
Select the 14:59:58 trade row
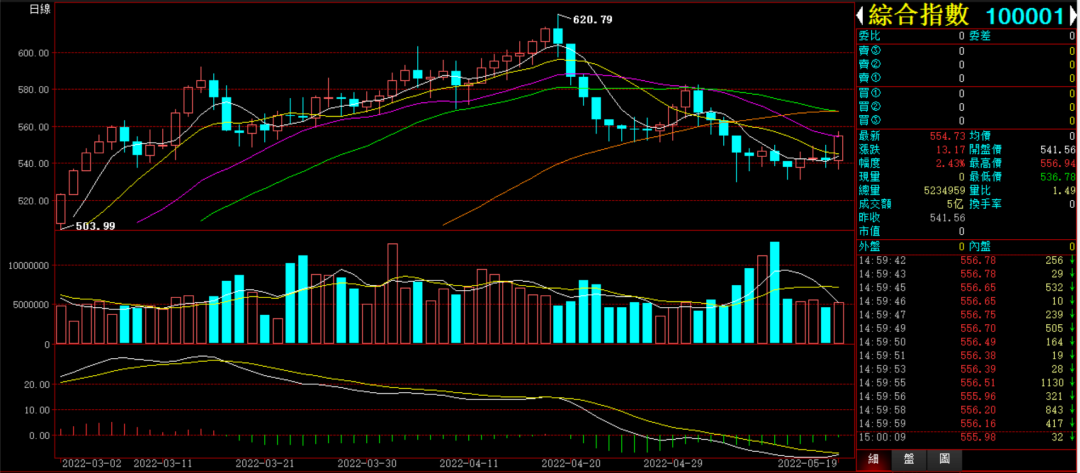(x=966, y=410)
